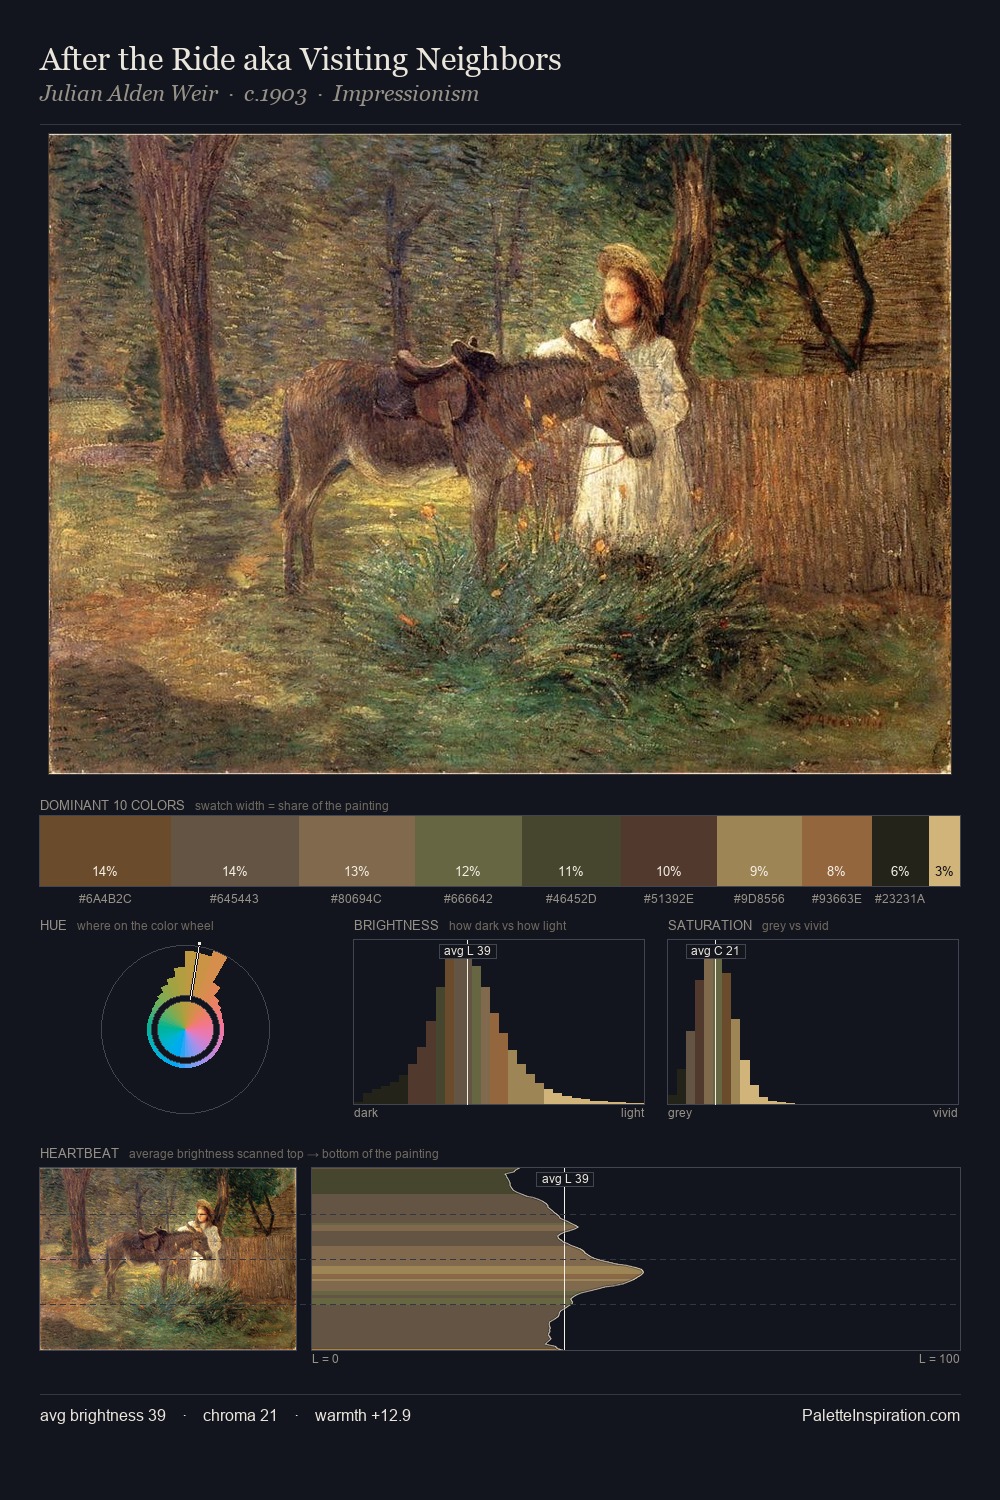Click hex code '#46452D' text
This screenshot has width=1000, height=1500.
[x=571, y=899]
